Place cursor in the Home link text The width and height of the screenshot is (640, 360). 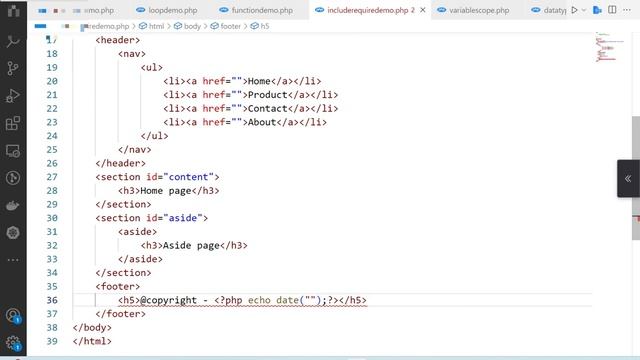[x=259, y=81]
